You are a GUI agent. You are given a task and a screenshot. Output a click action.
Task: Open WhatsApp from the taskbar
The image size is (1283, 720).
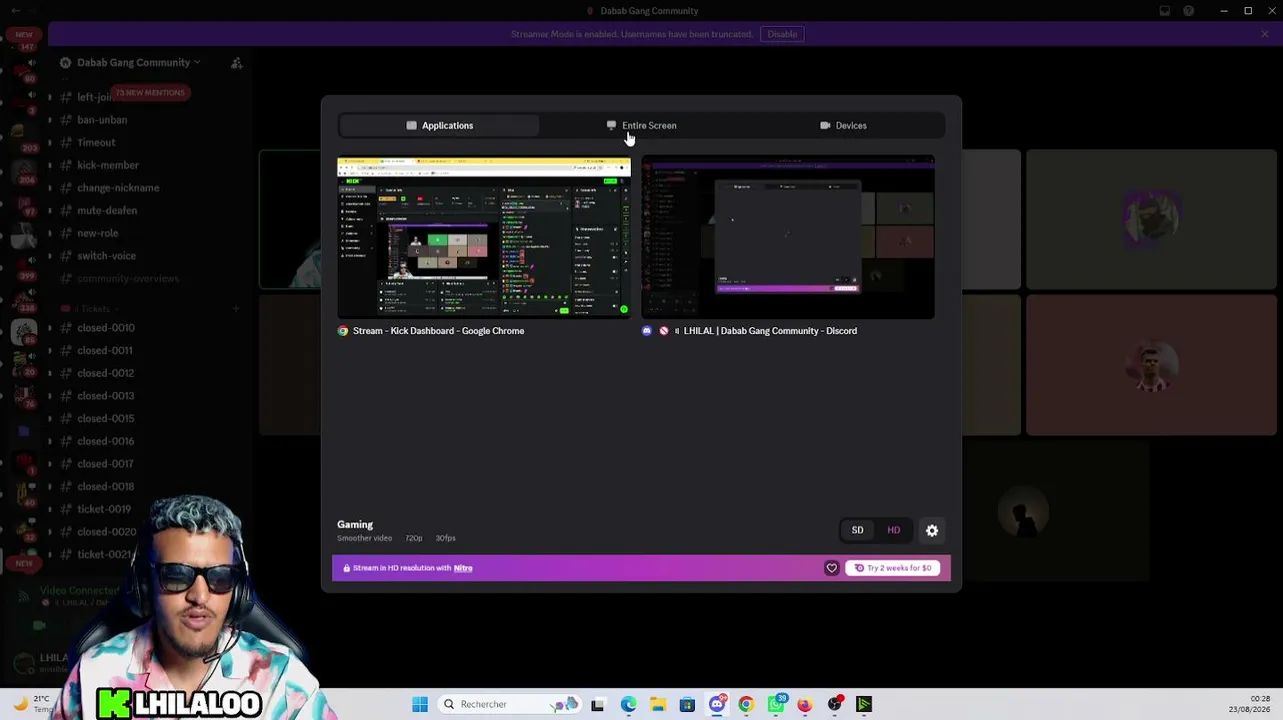[776, 704]
